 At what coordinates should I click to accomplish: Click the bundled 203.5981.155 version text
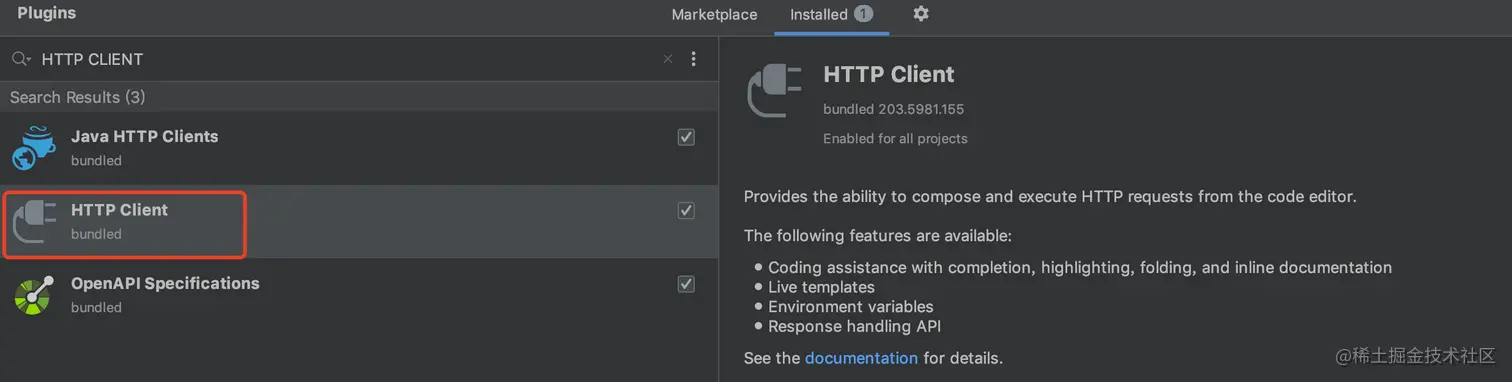pos(893,109)
